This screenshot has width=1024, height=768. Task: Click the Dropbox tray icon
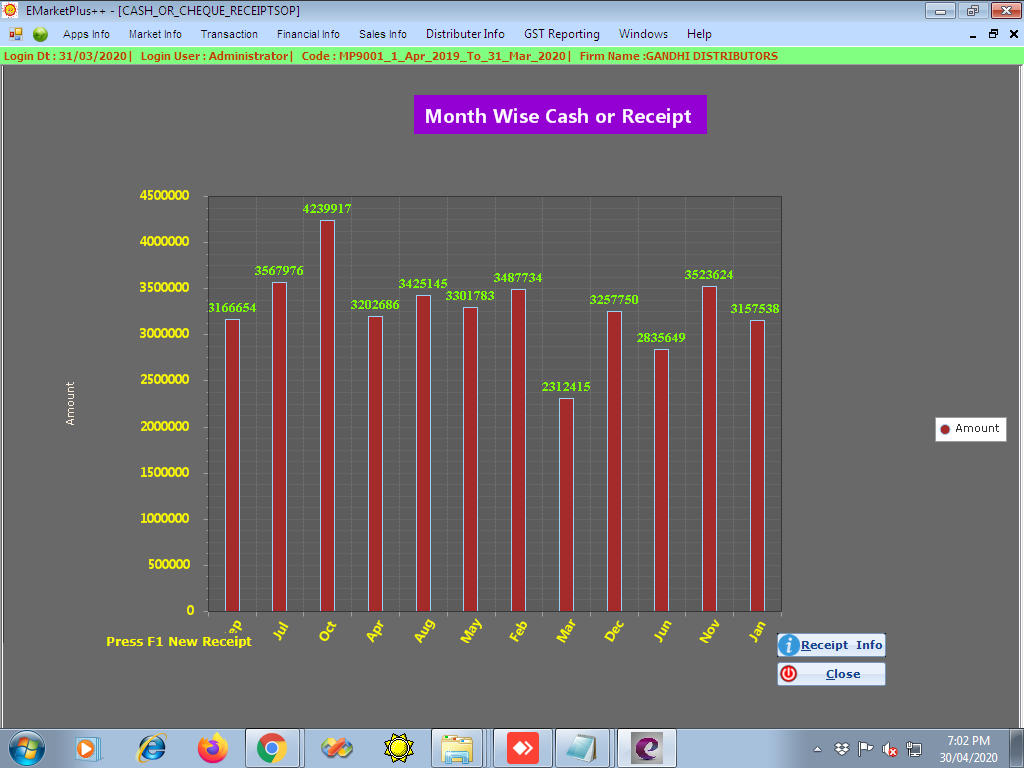pos(842,749)
